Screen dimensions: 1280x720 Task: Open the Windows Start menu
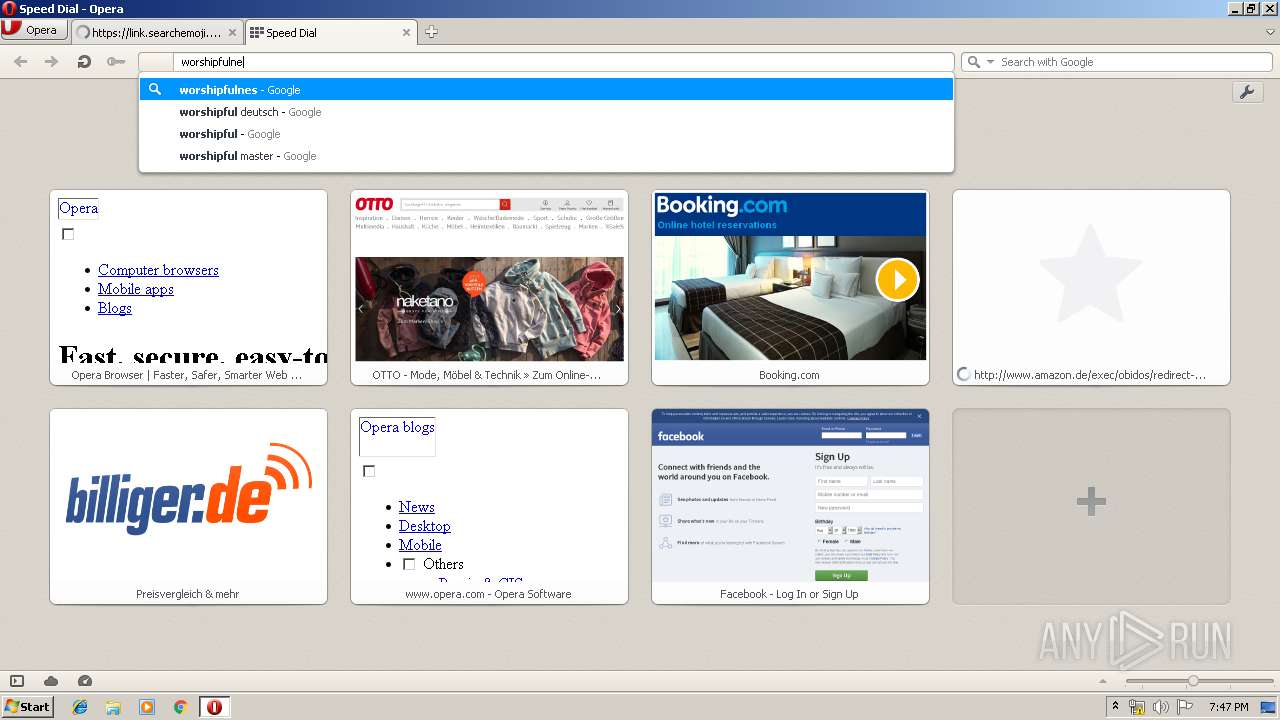coord(28,706)
